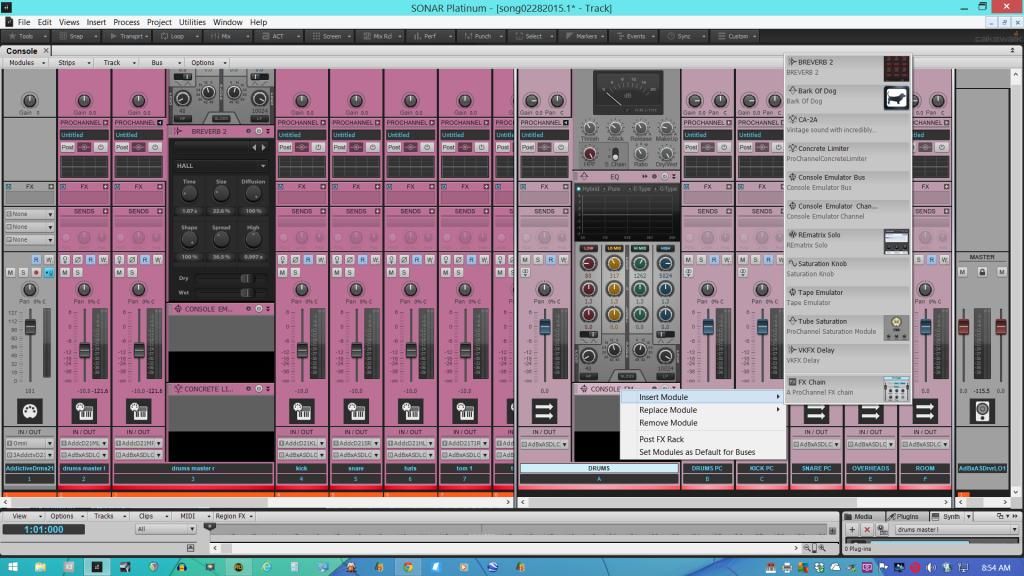Click the speaker icon on the master output strip
The image size is (1024, 576).
(x=982, y=411)
